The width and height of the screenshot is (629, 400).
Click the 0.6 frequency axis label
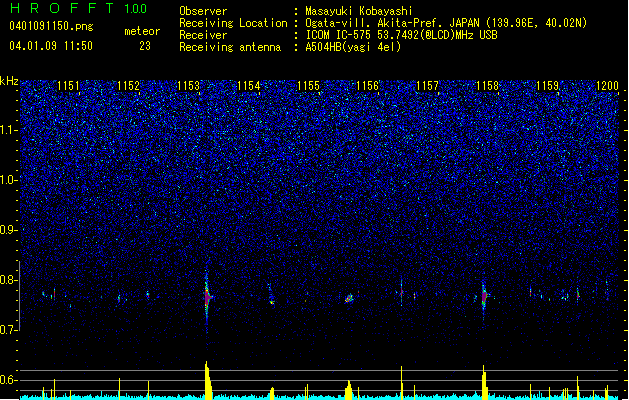8,380
